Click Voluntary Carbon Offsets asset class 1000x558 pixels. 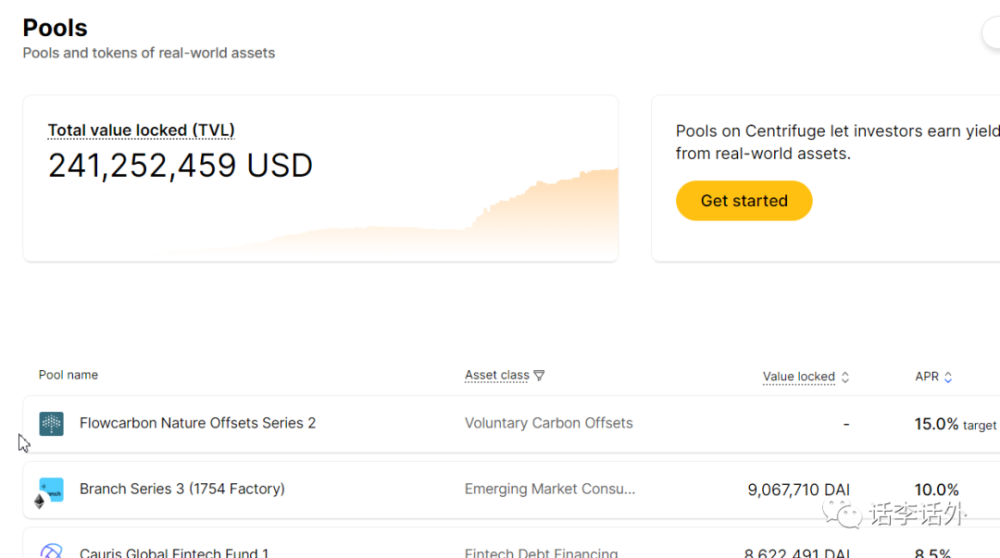pyautogui.click(x=548, y=423)
